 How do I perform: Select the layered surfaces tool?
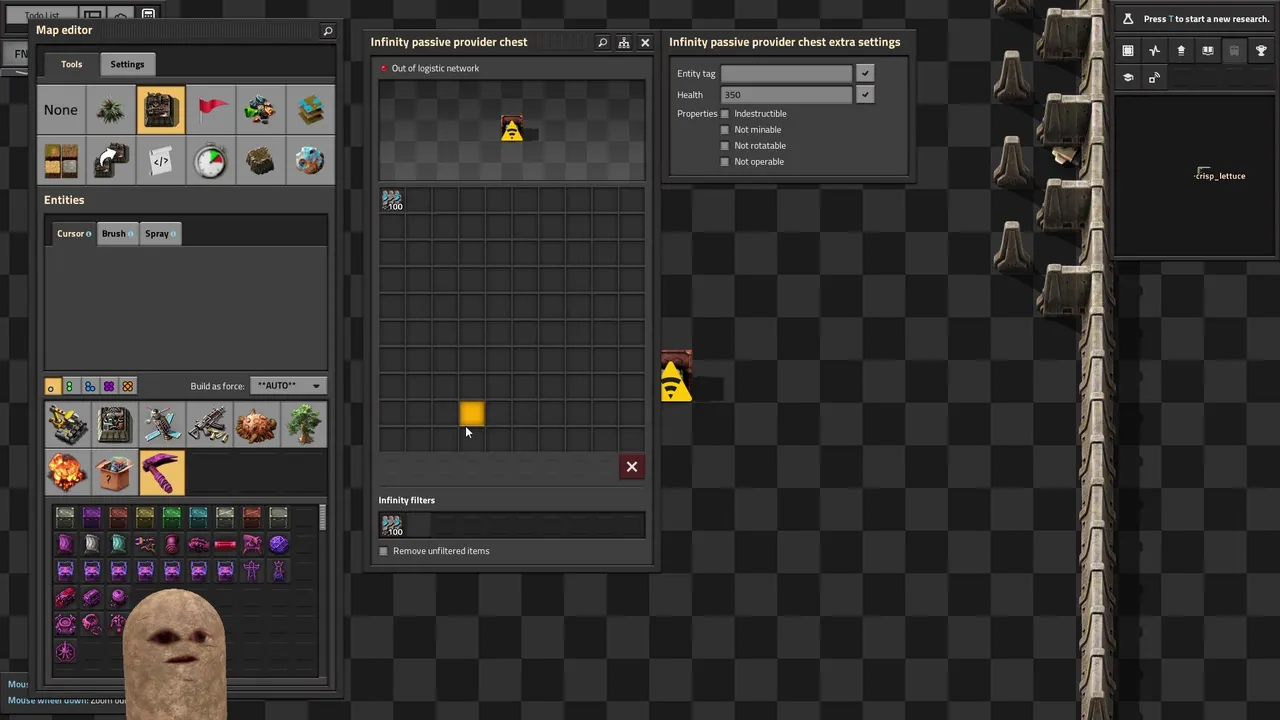310,110
